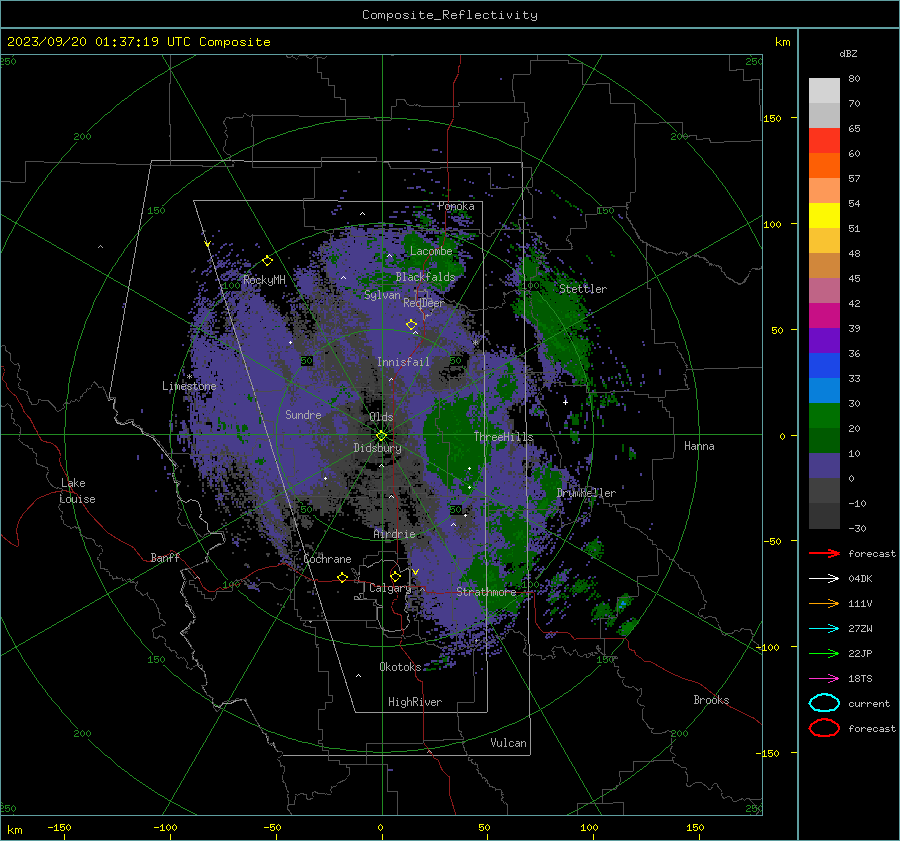Click the Innisfail map label

point(403,362)
